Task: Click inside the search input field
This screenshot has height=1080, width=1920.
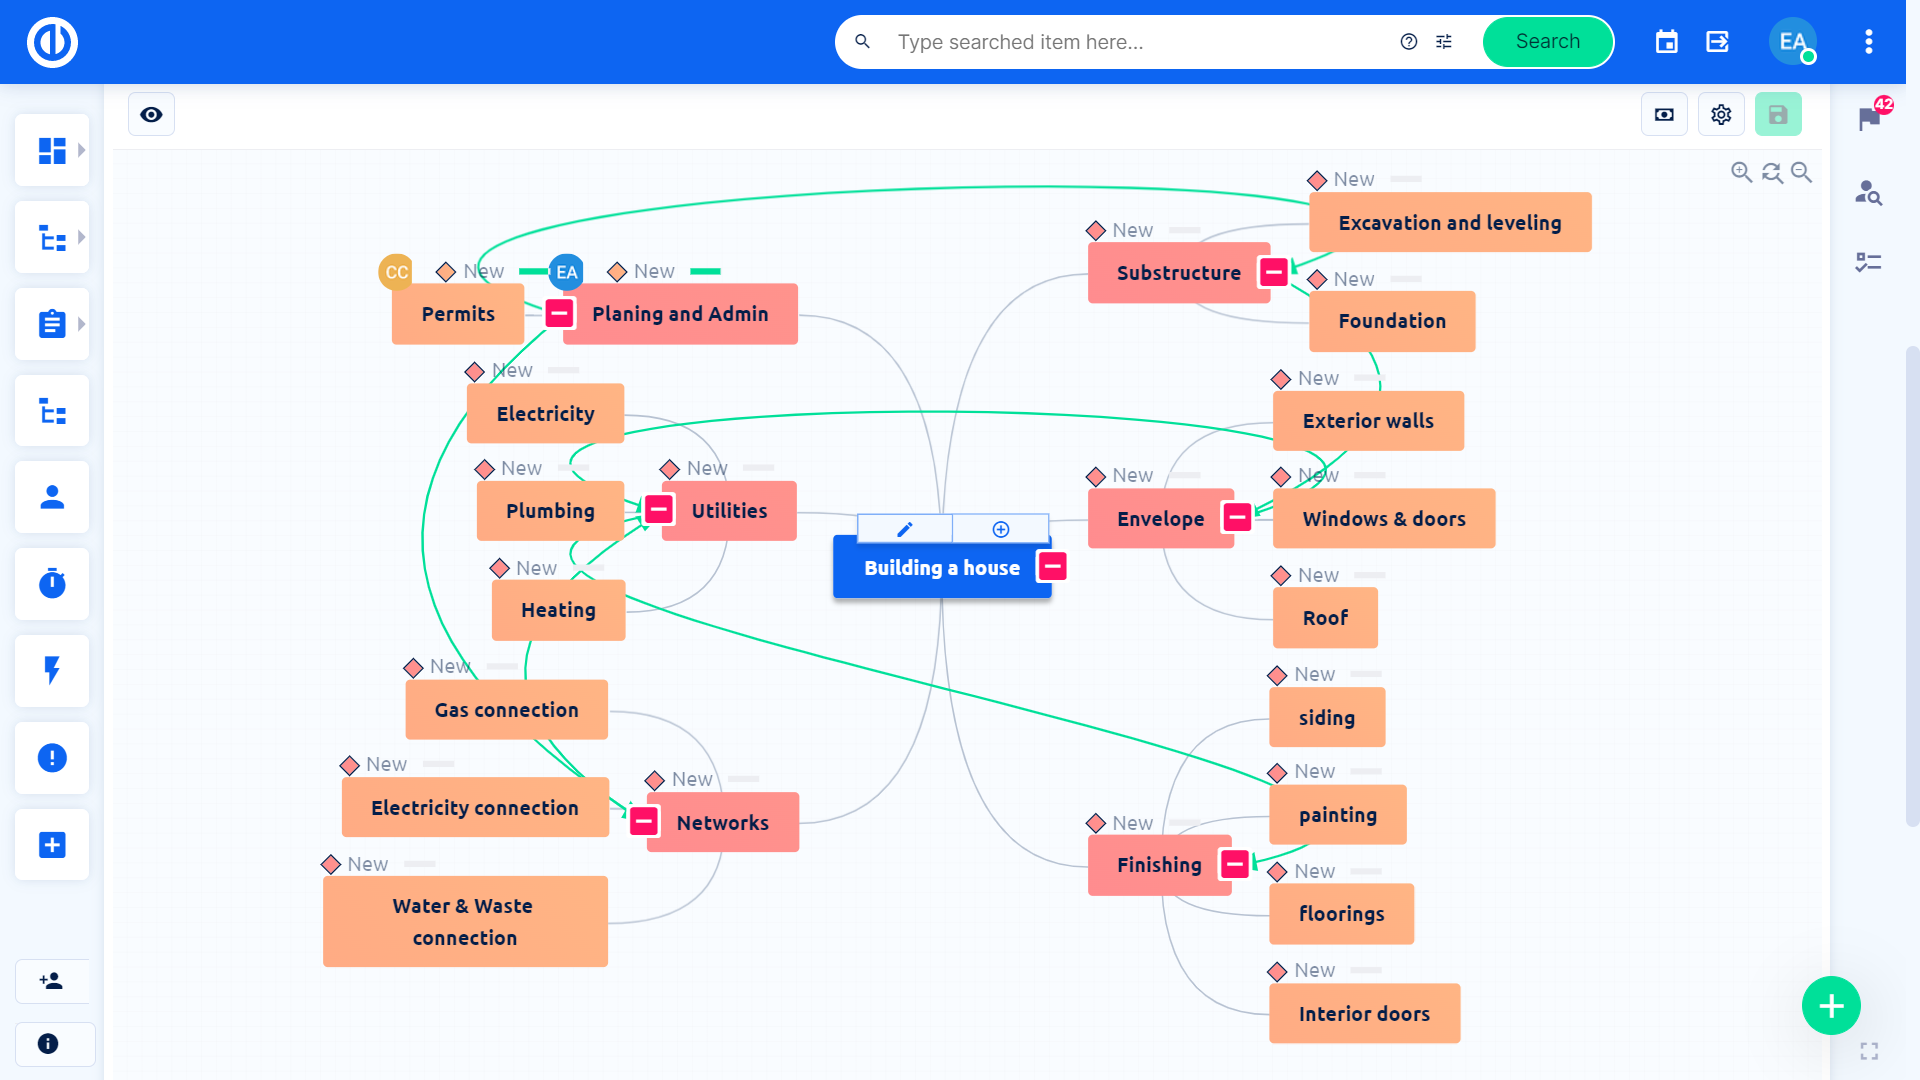Action: tap(1100, 42)
